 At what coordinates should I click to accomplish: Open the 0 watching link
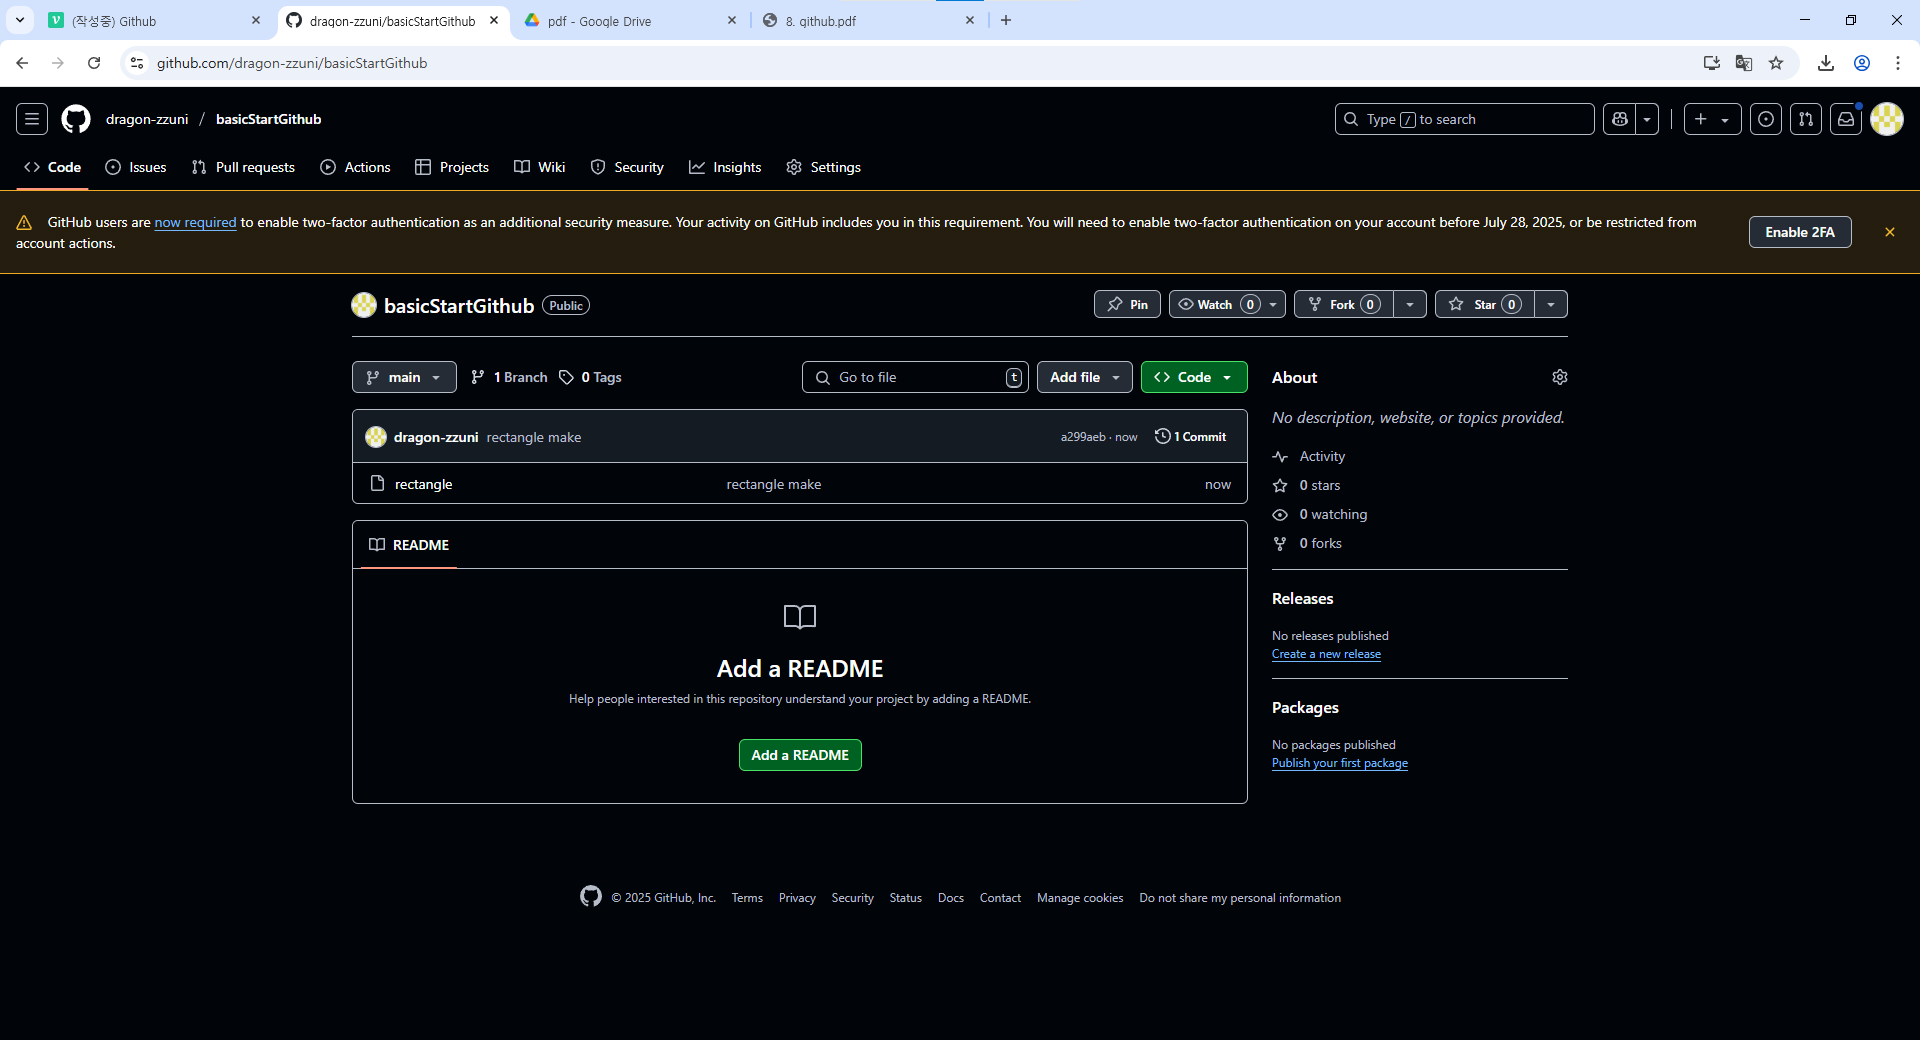(x=1321, y=514)
